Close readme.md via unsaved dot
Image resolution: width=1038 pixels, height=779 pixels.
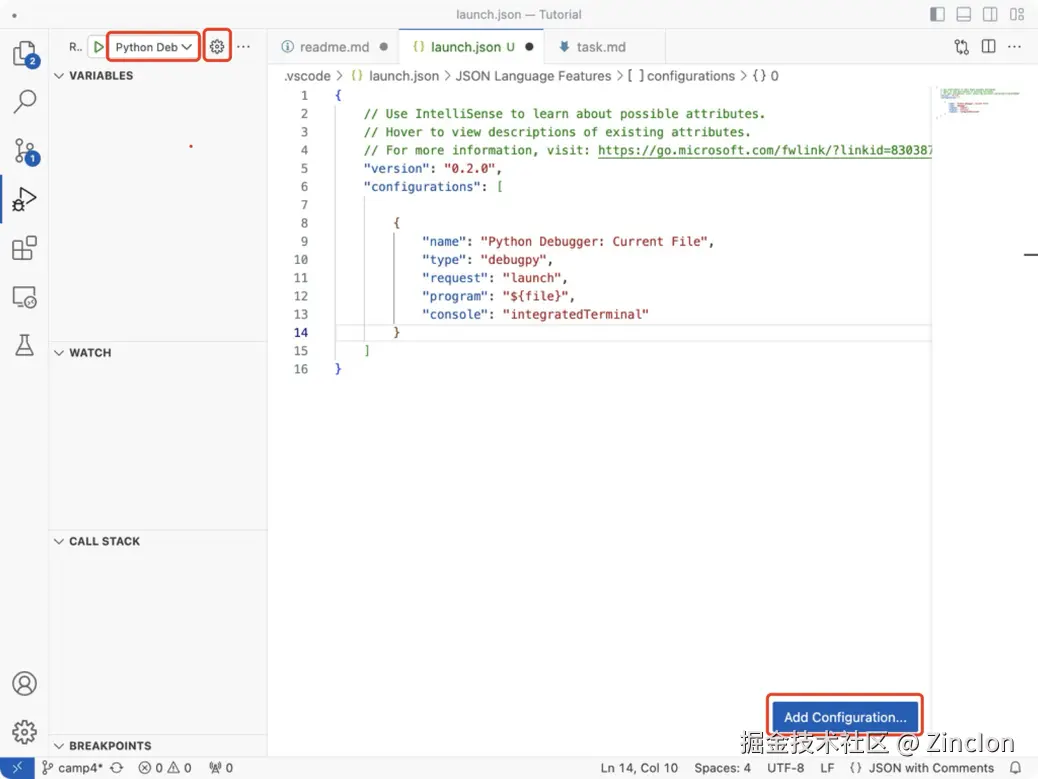(x=383, y=47)
